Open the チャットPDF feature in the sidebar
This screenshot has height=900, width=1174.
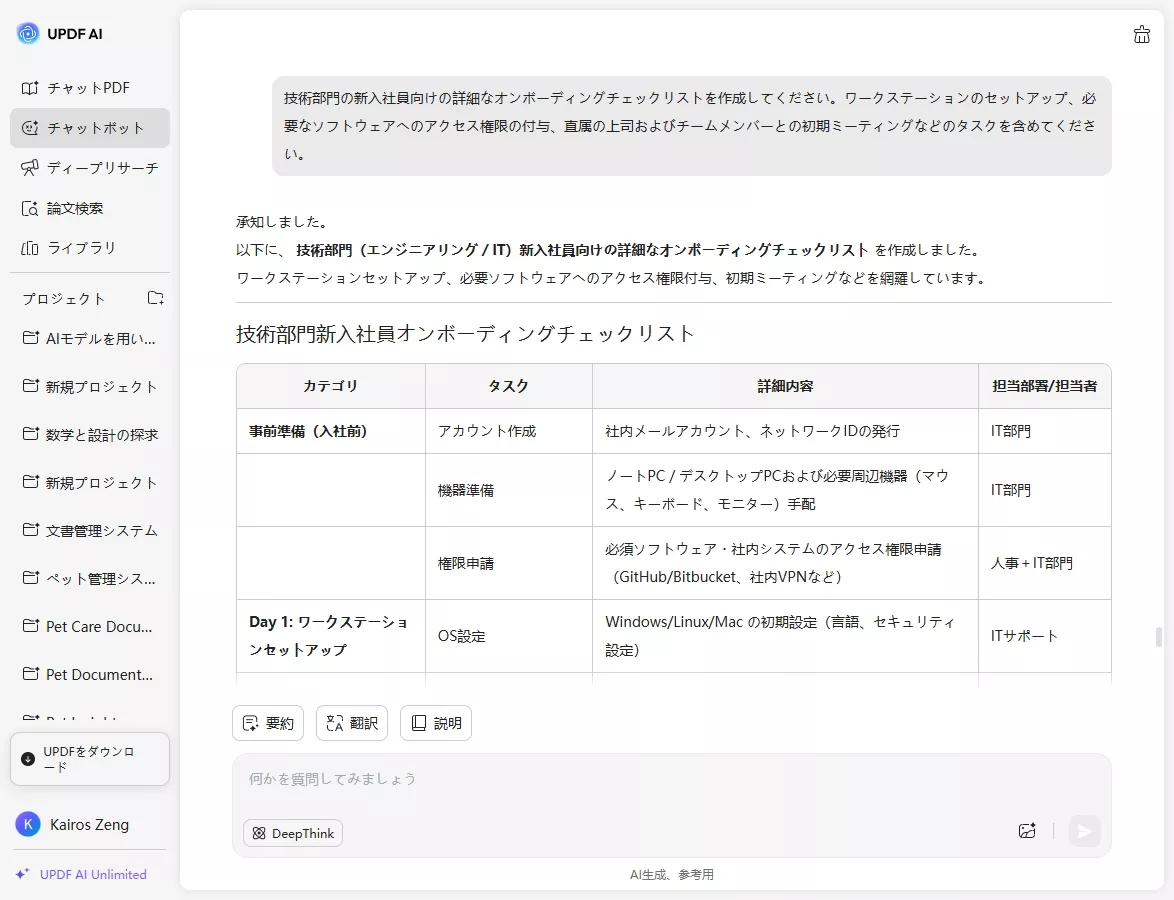[x=89, y=88]
